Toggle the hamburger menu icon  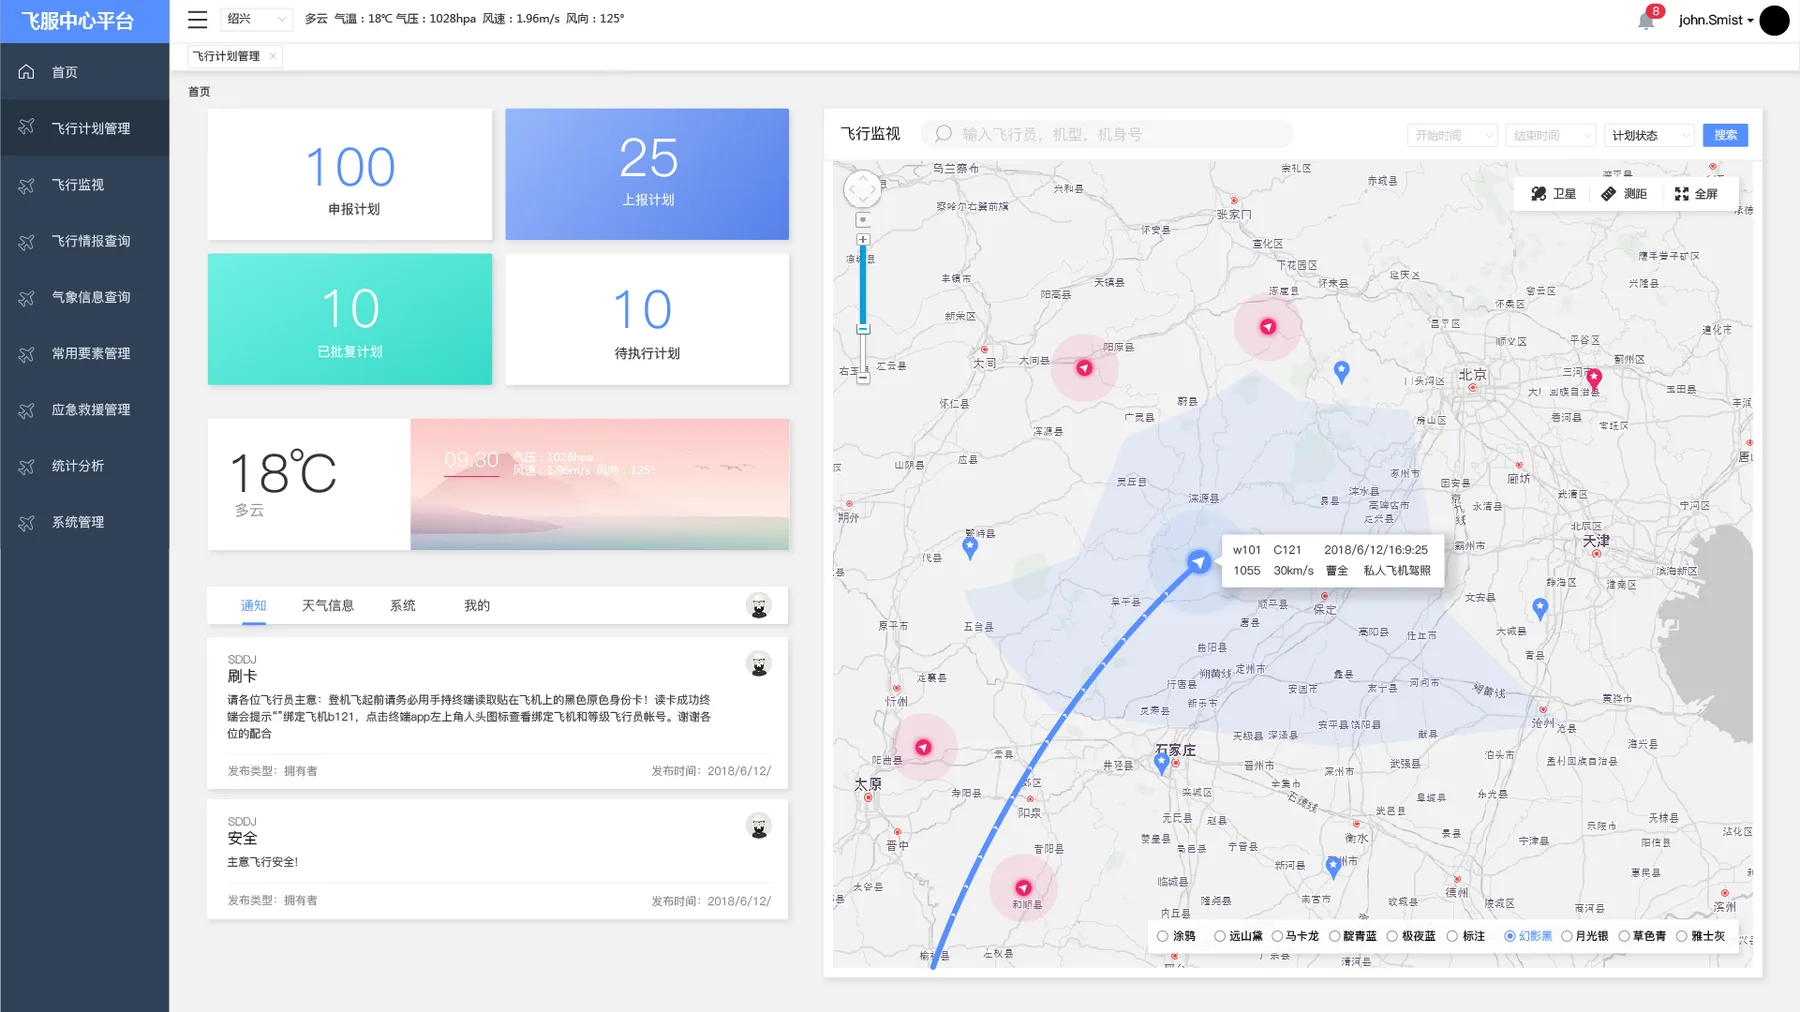[x=198, y=19]
